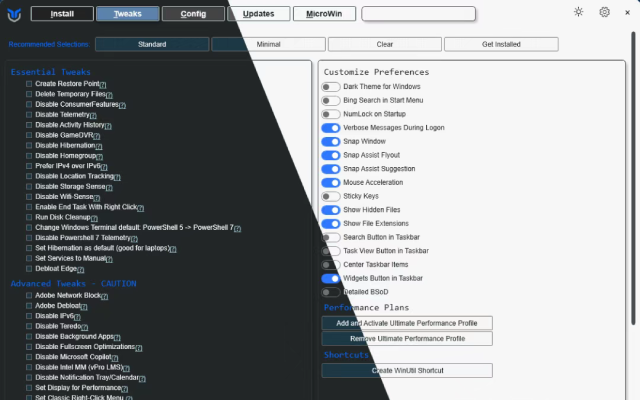Click the Get Installed button
This screenshot has width=640, height=400.
coord(501,44)
